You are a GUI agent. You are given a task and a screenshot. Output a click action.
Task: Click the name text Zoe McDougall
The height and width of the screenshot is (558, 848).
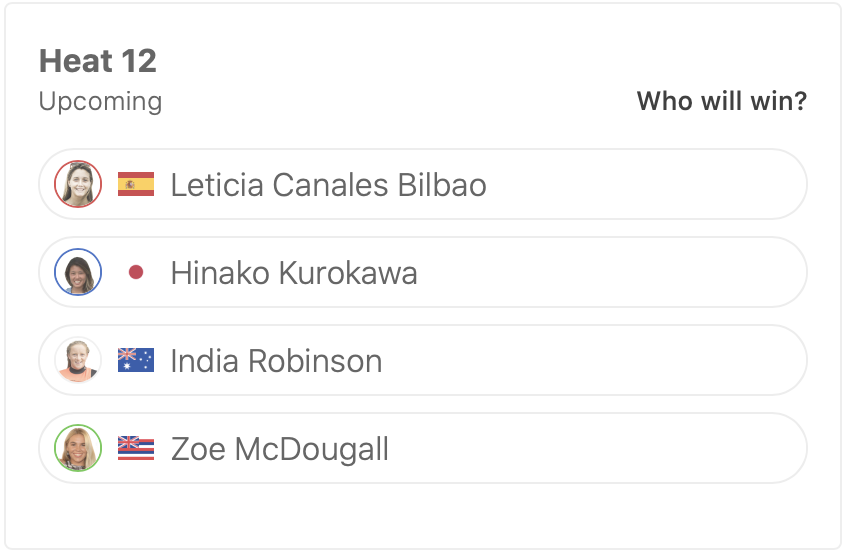(280, 449)
